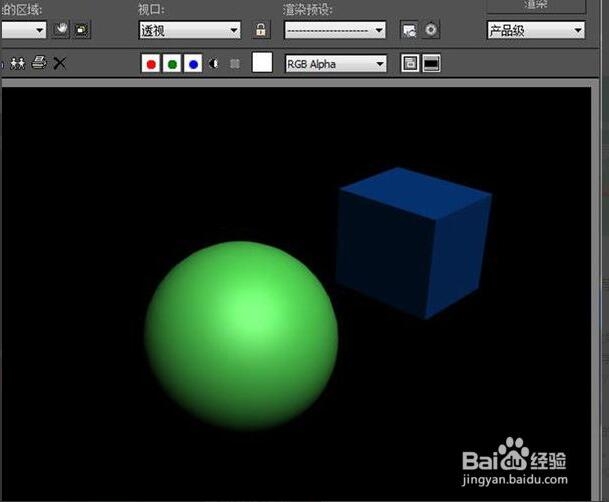Click the blue cube in the render
This screenshot has height=502, width=609.
(x=413, y=243)
